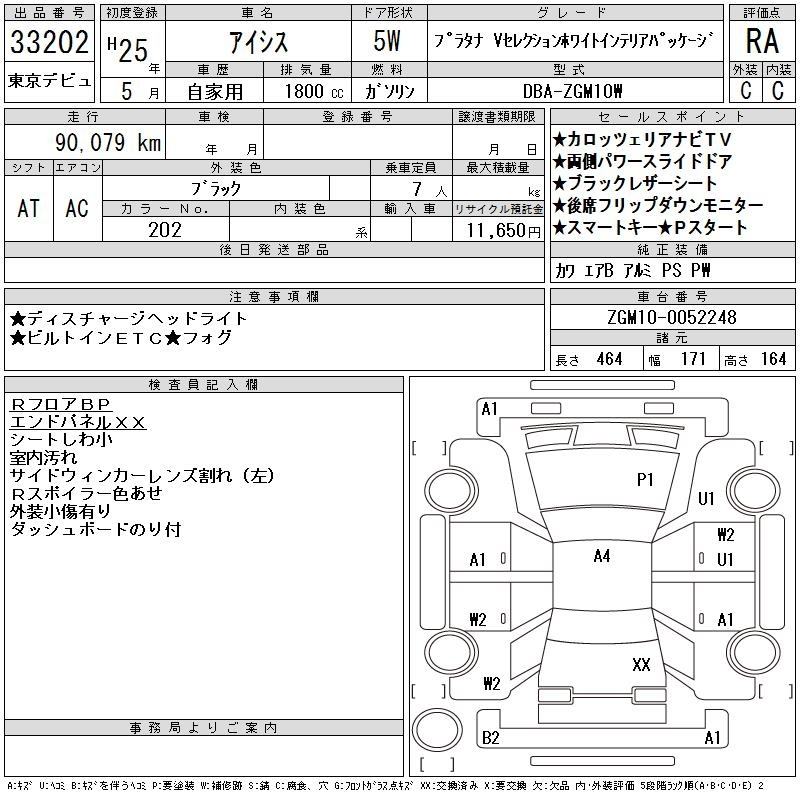800x800 pixels.
Task: Click the spare tire circle at bottom left
Action: [437, 730]
